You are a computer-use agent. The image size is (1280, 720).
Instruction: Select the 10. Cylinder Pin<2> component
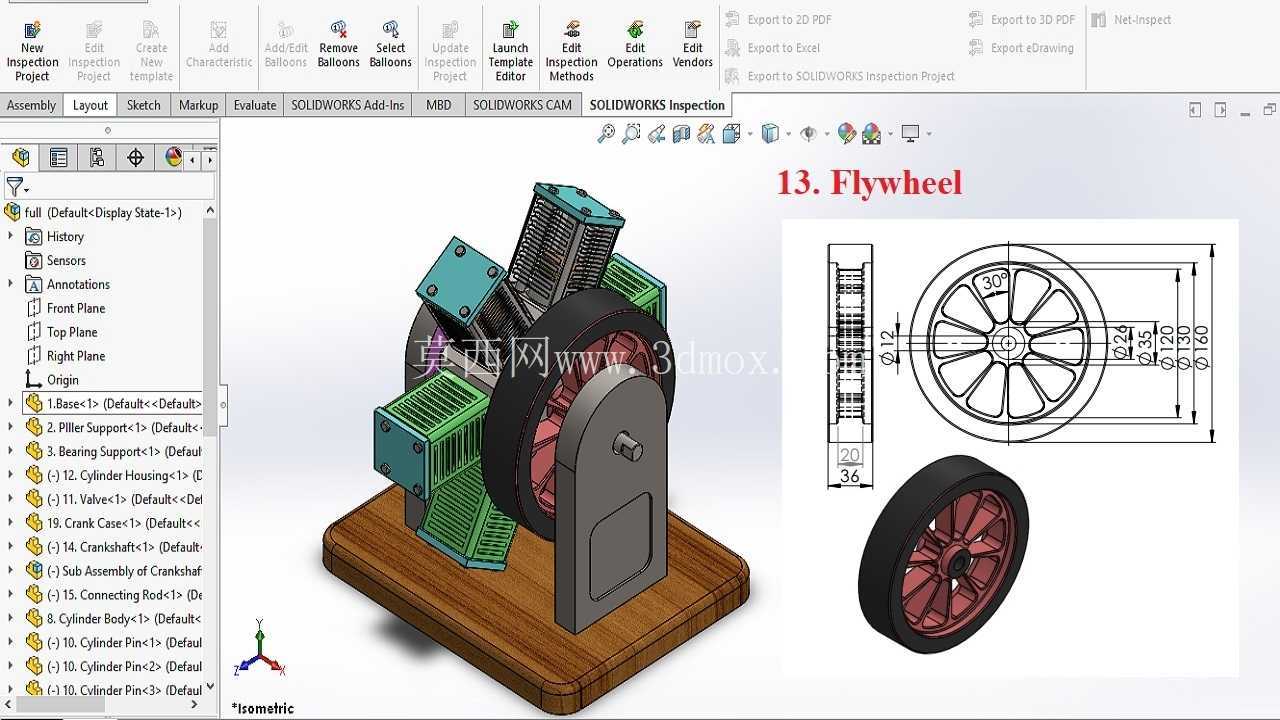tap(124, 667)
